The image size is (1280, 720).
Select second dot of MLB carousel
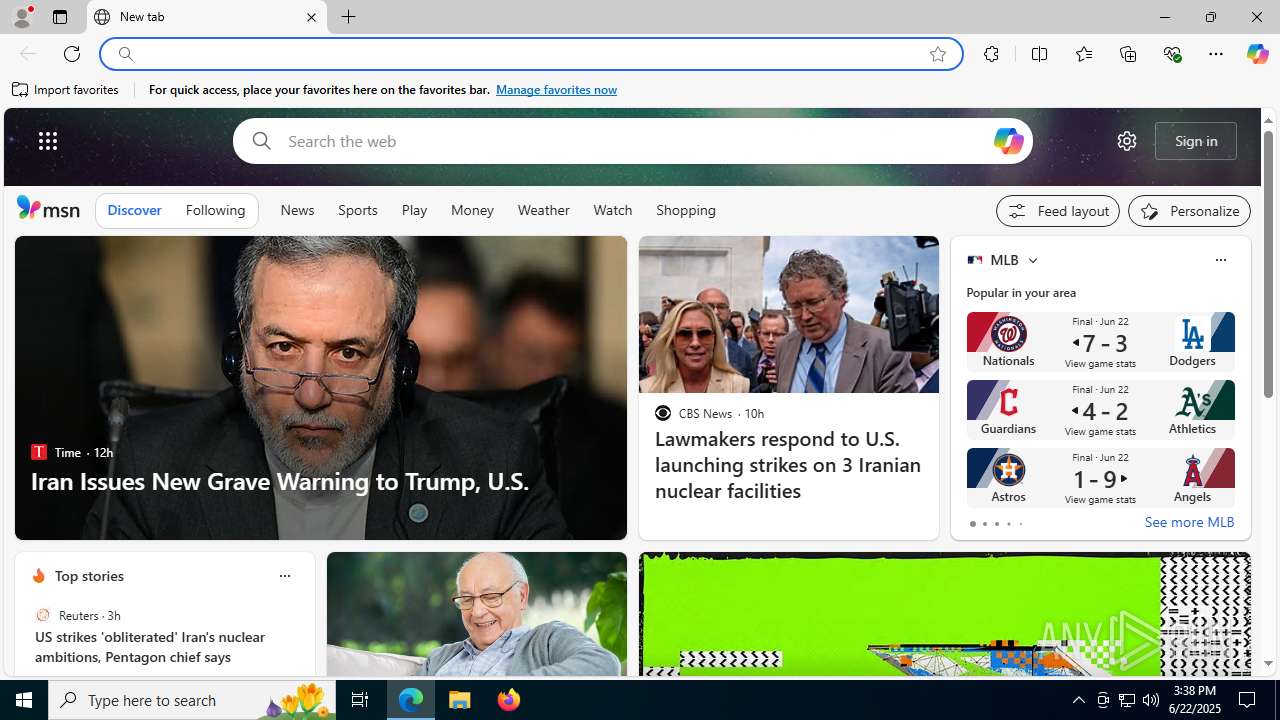click(984, 524)
